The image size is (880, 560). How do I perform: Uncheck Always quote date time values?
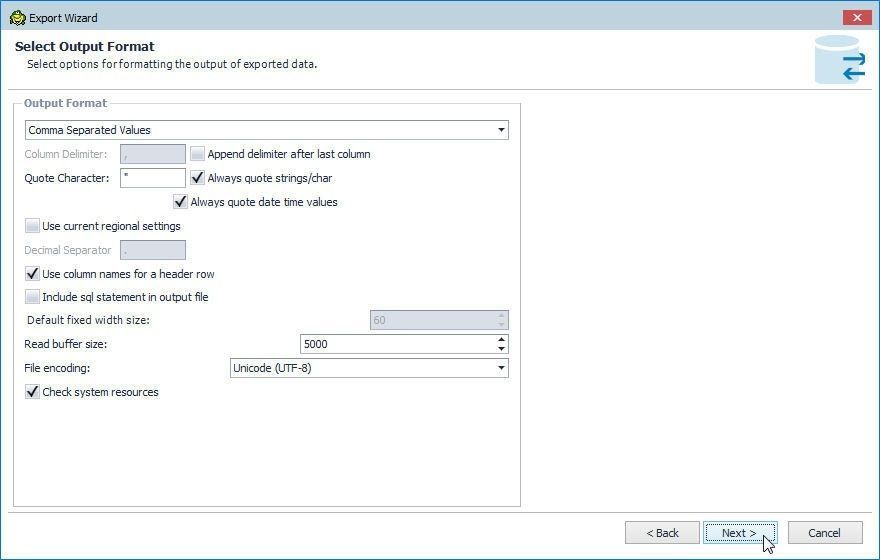[x=180, y=202]
